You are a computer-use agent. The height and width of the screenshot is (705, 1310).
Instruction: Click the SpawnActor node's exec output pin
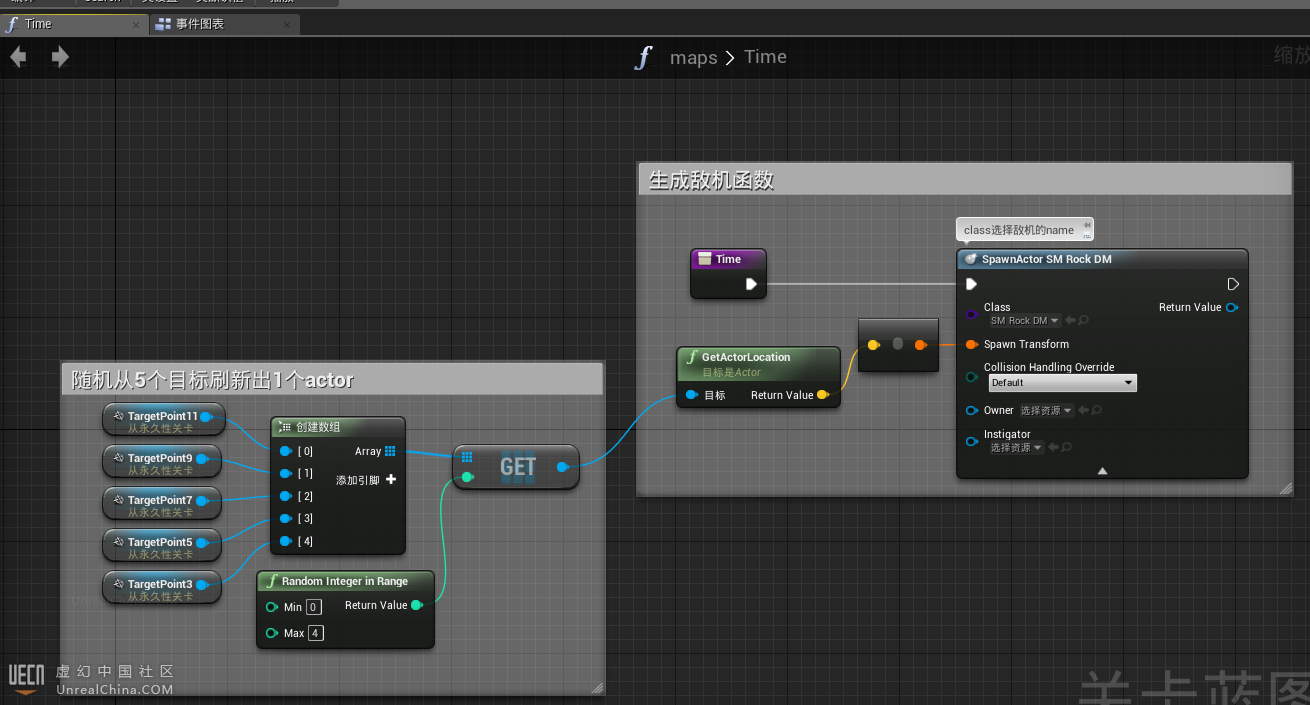[1233, 284]
